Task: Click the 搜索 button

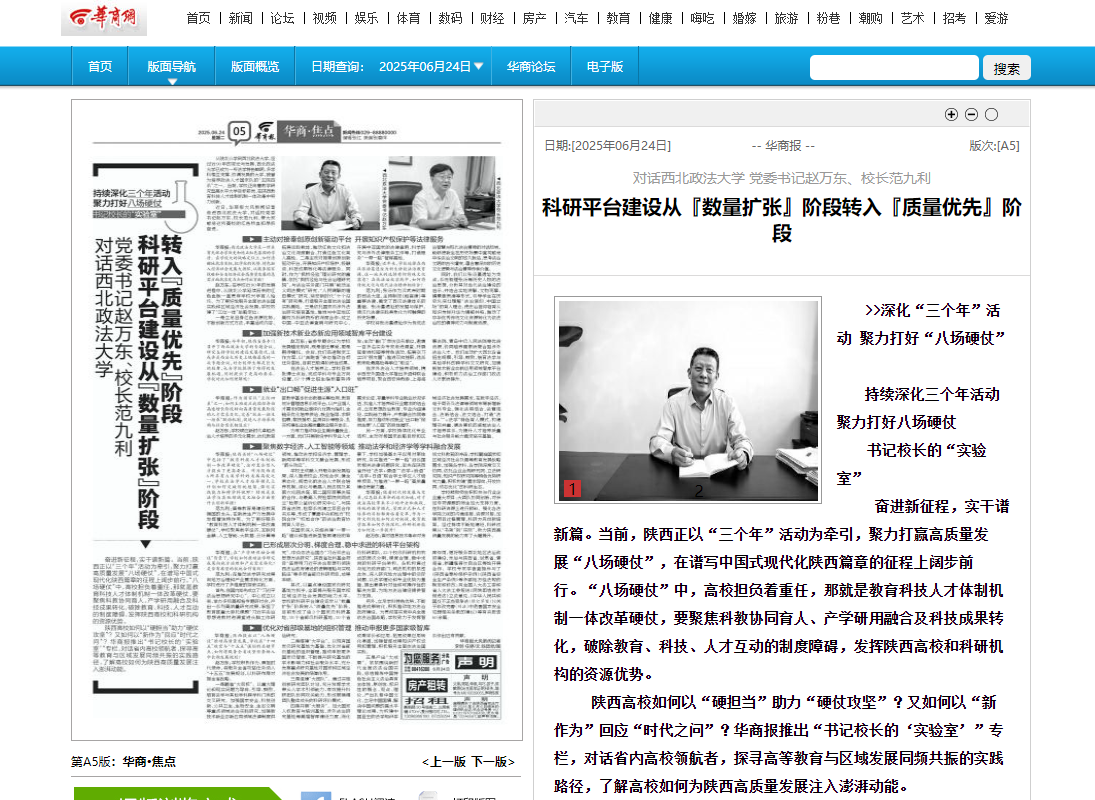Action: point(1006,68)
